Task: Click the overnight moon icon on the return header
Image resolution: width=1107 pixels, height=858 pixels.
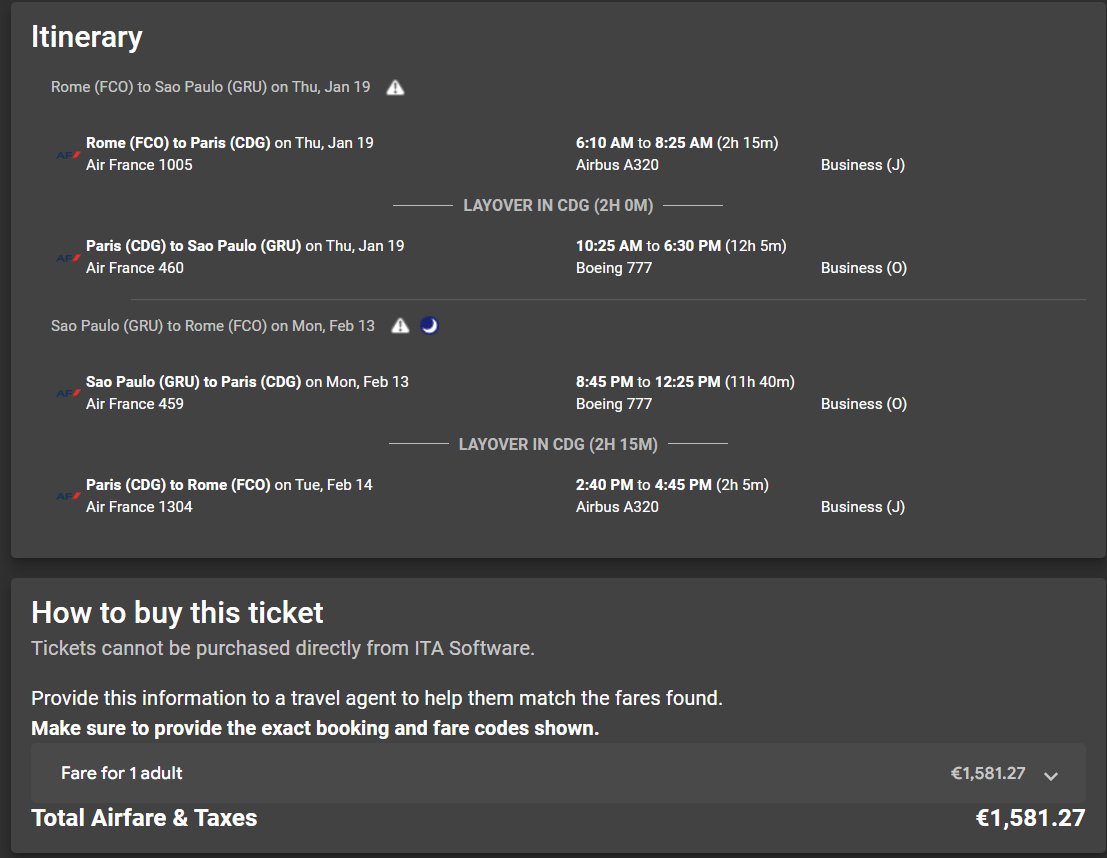Action: pos(429,326)
